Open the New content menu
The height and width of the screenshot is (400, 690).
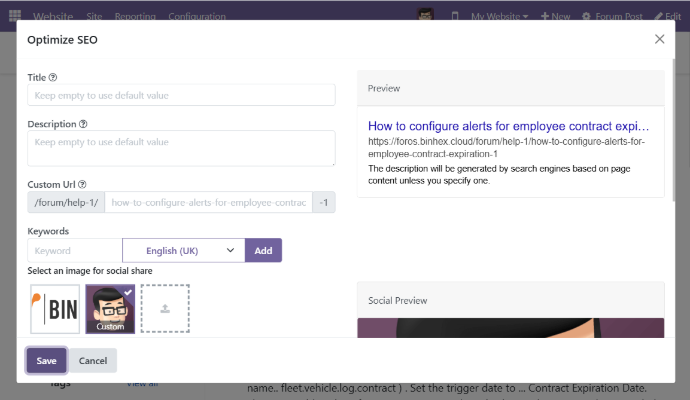point(556,17)
